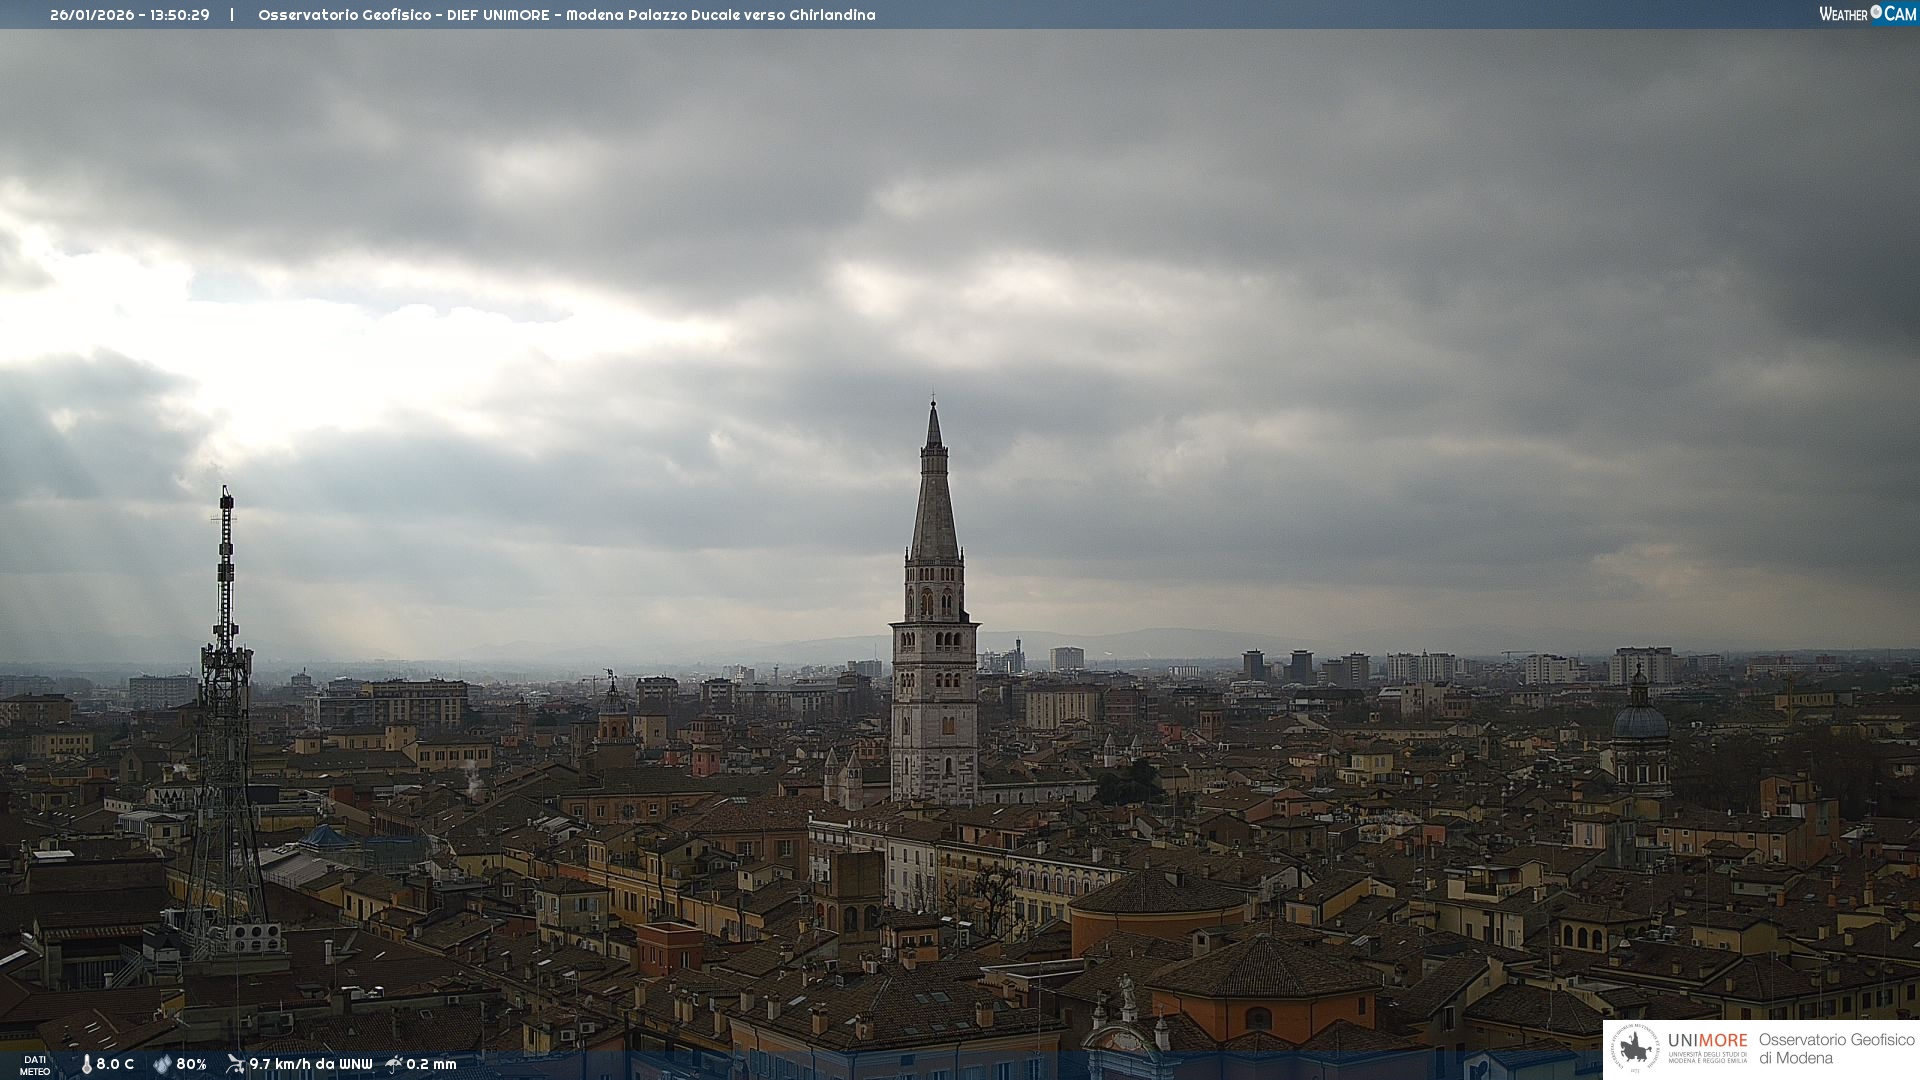Click the camera lens in the WeatherCam logo
Viewport: 1920px width, 1080px height.
(1876, 12)
